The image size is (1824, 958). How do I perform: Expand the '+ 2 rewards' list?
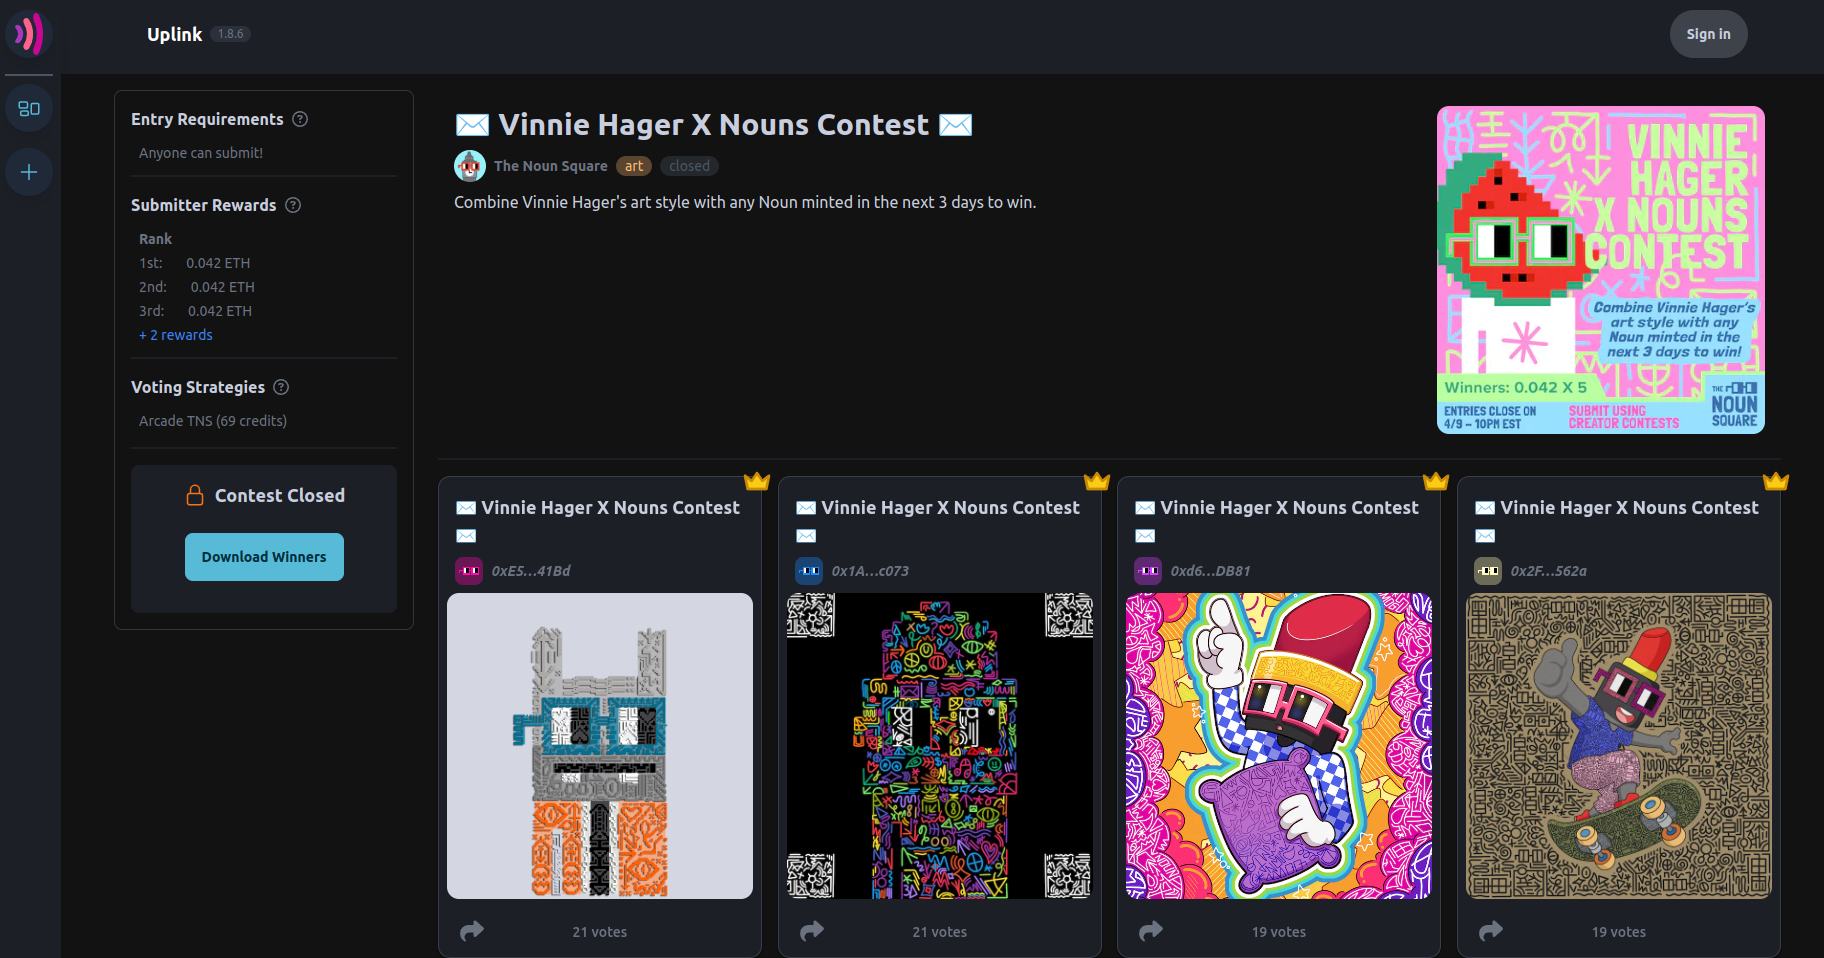(x=176, y=335)
